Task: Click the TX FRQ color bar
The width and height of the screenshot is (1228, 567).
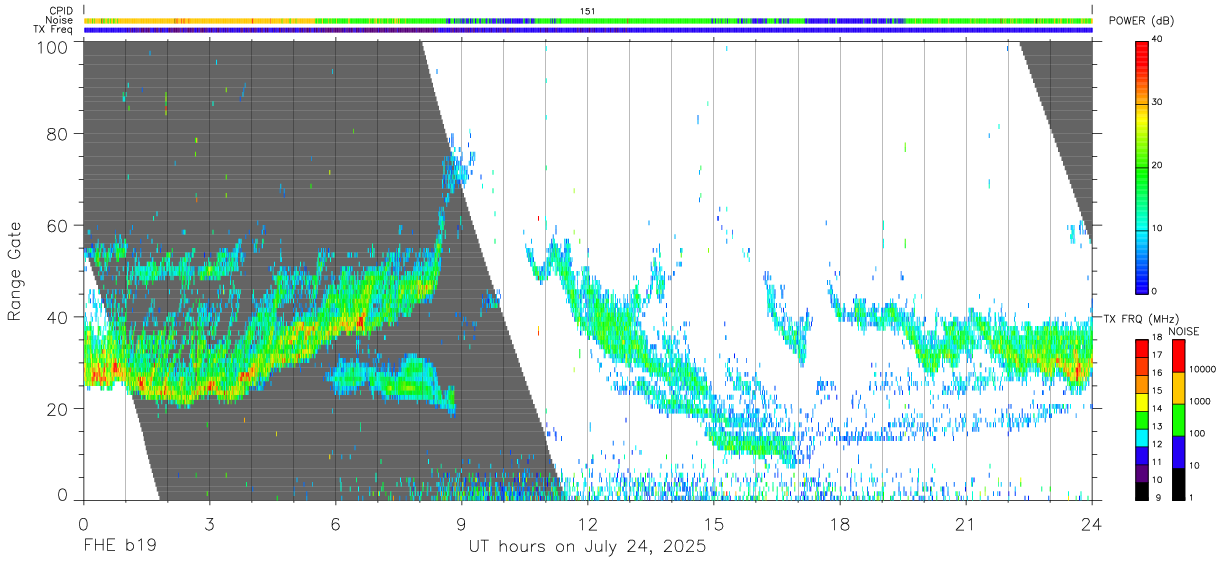Action: tap(1141, 420)
